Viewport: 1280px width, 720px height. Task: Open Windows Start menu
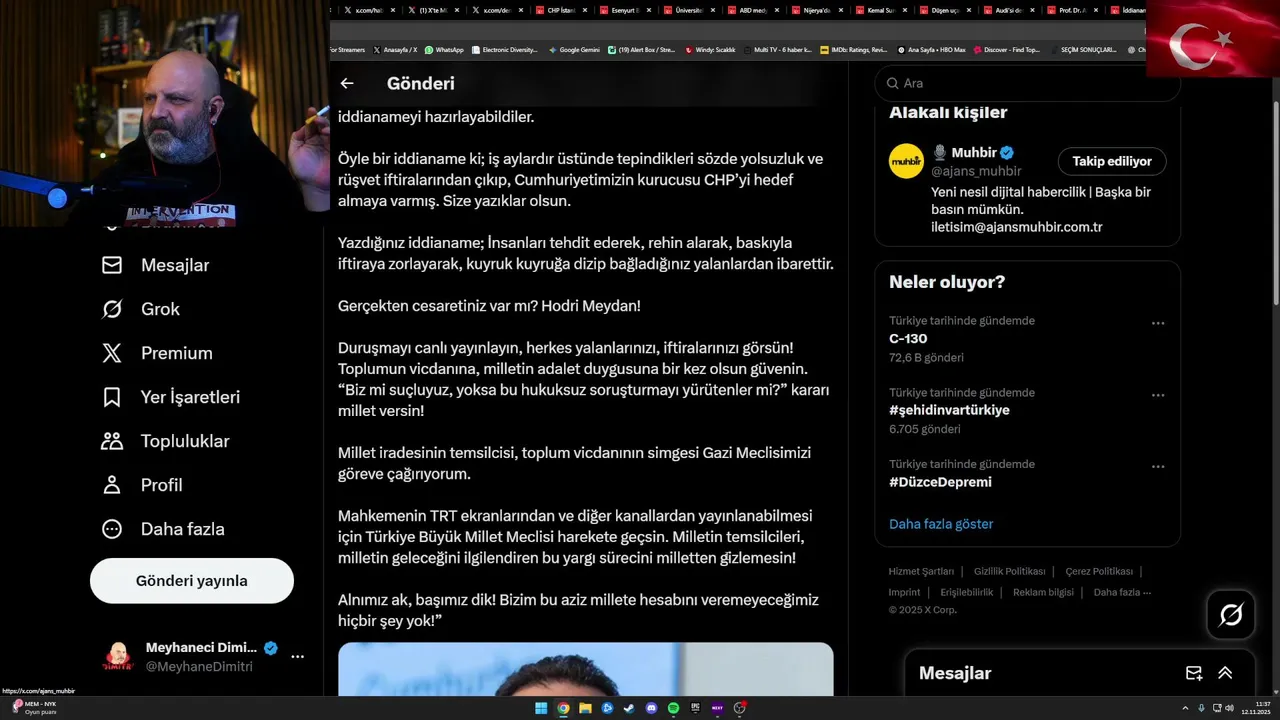[541, 708]
